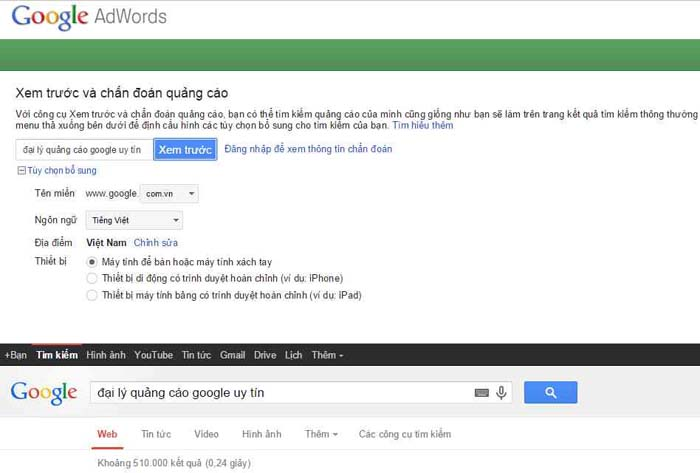Viewport: 700px width, 473px height.
Task: Open 'Hình ảnh' in the black bar
Action: point(106,355)
